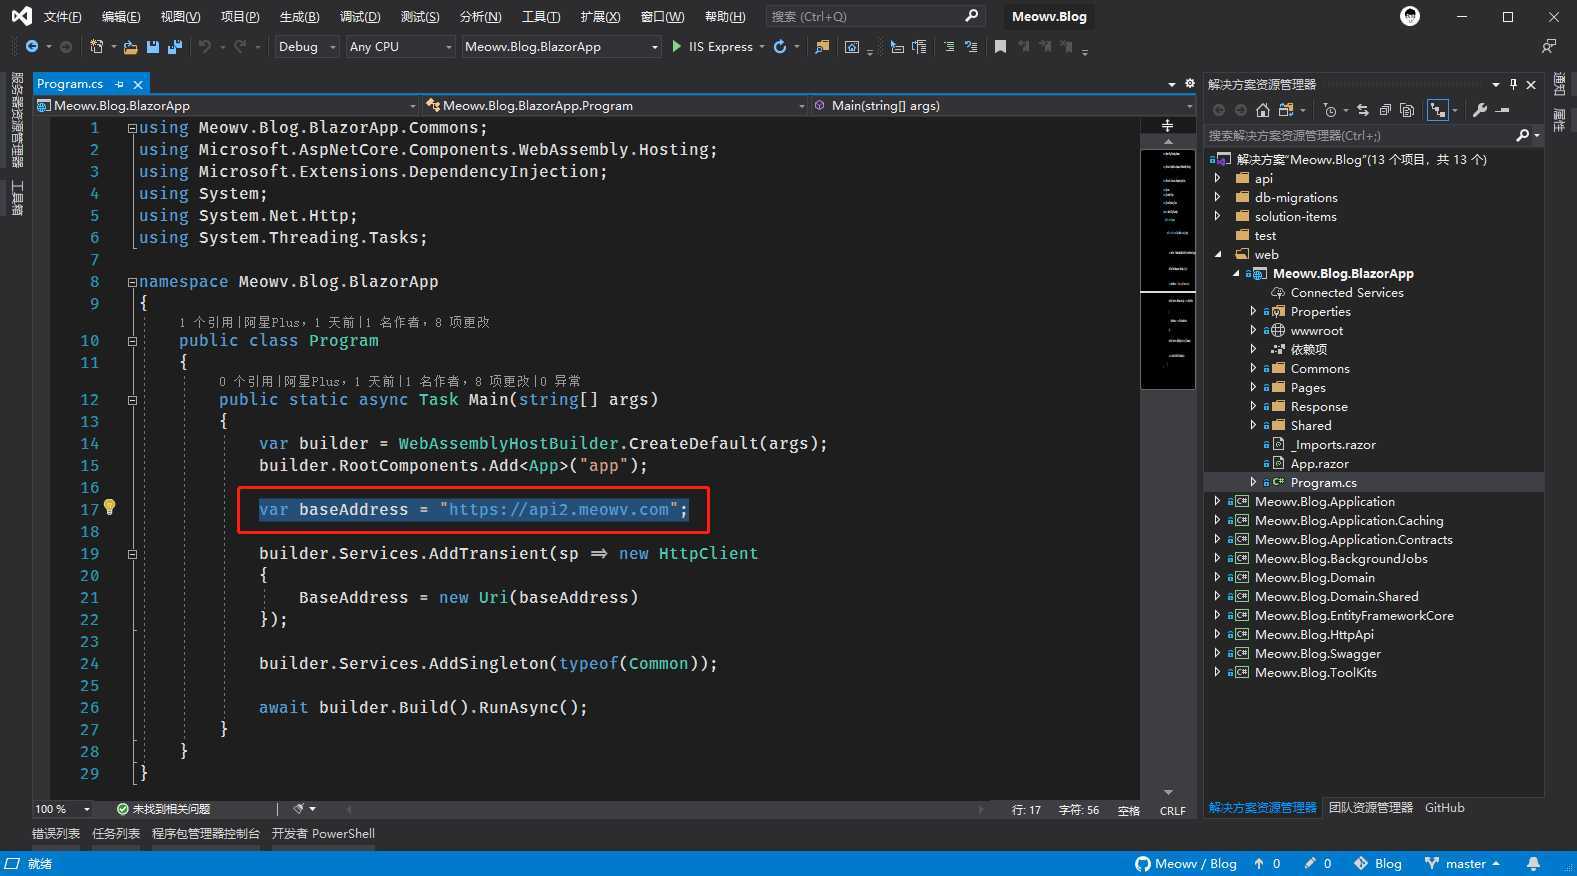Start debugging with IIS Express play button
This screenshot has height=876, width=1577.
tap(677, 47)
